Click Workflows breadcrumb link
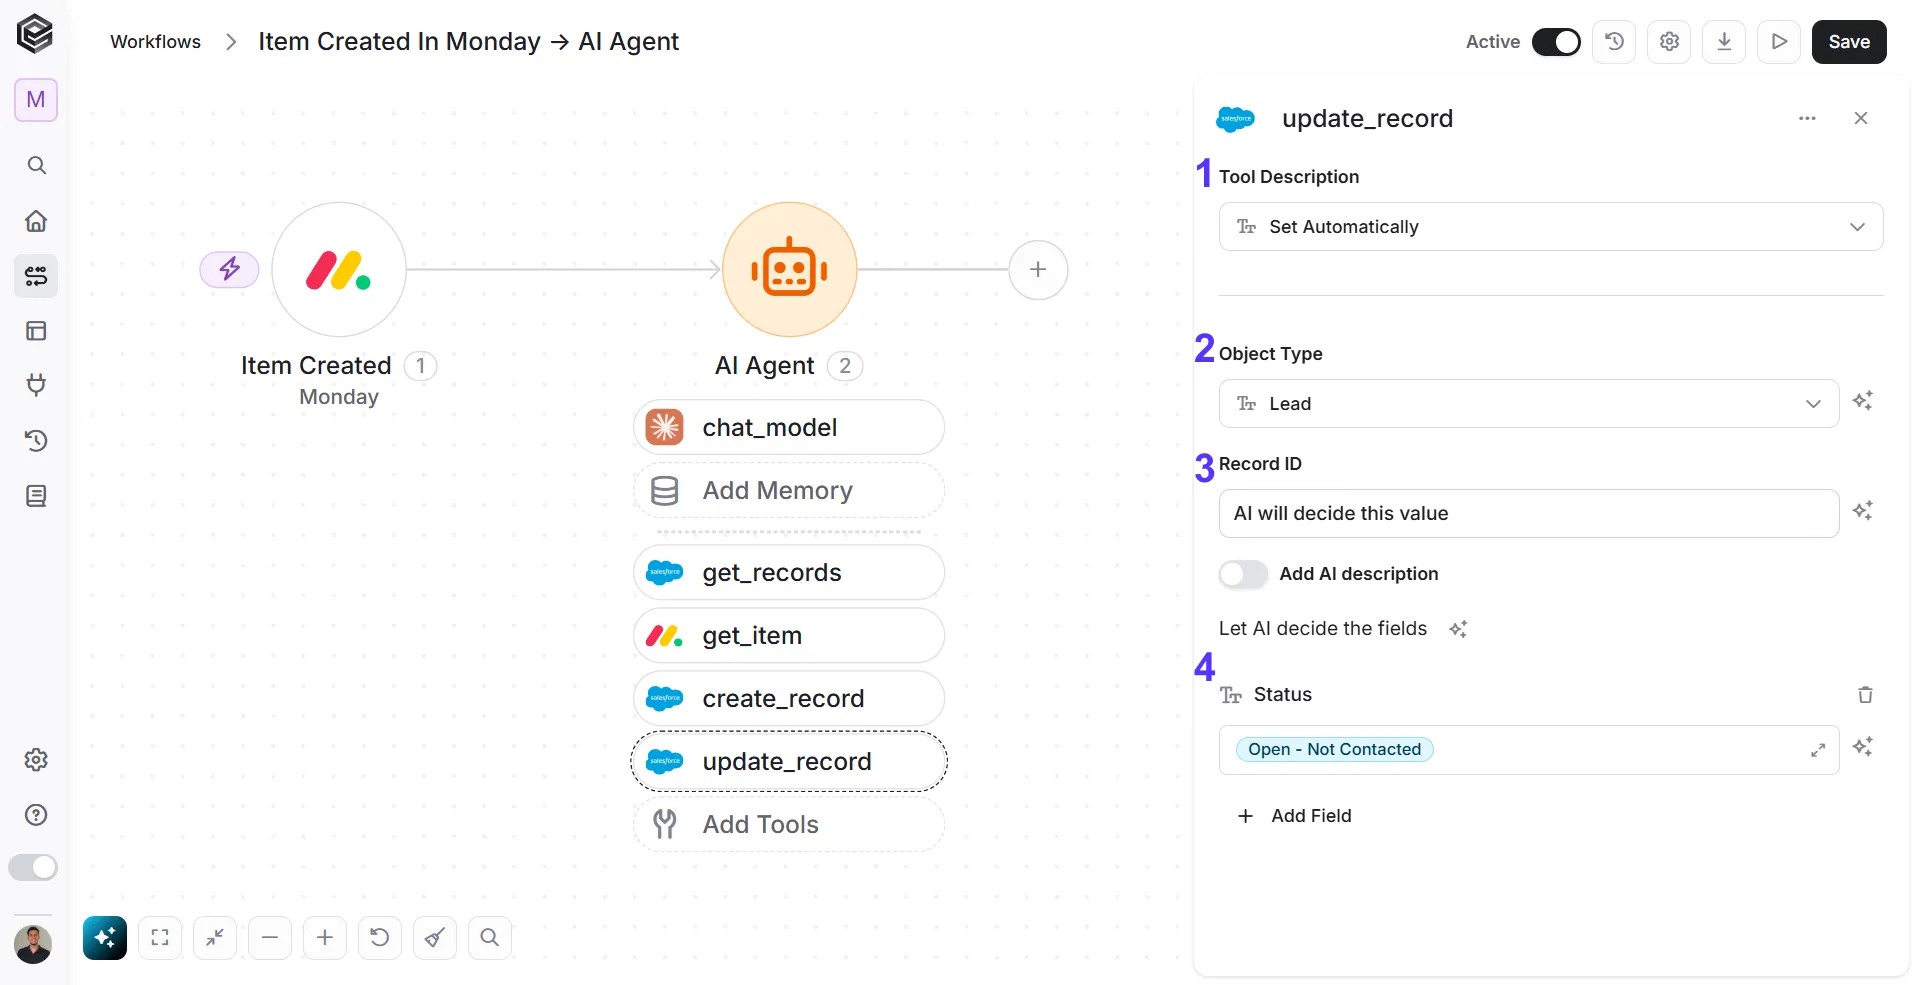The width and height of the screenshot is (1917, 985). [155, 42]
